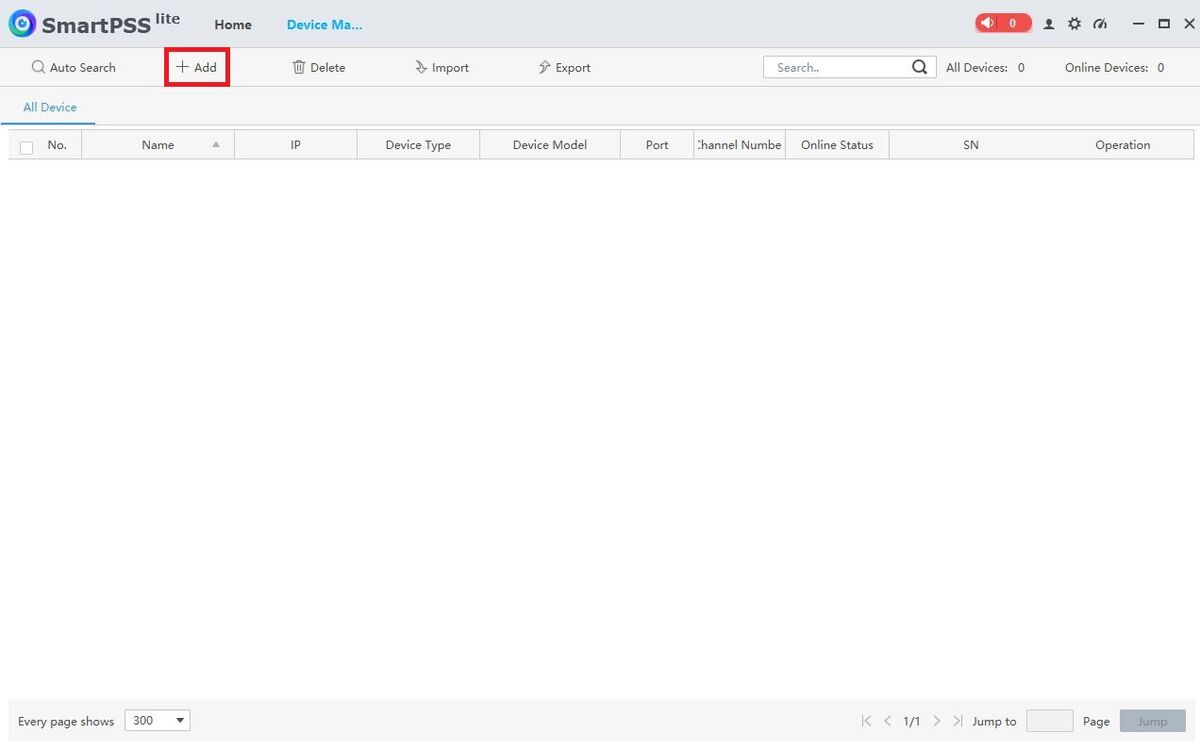
Task: Click the All Devices: 0 counter
Action: 985,67
